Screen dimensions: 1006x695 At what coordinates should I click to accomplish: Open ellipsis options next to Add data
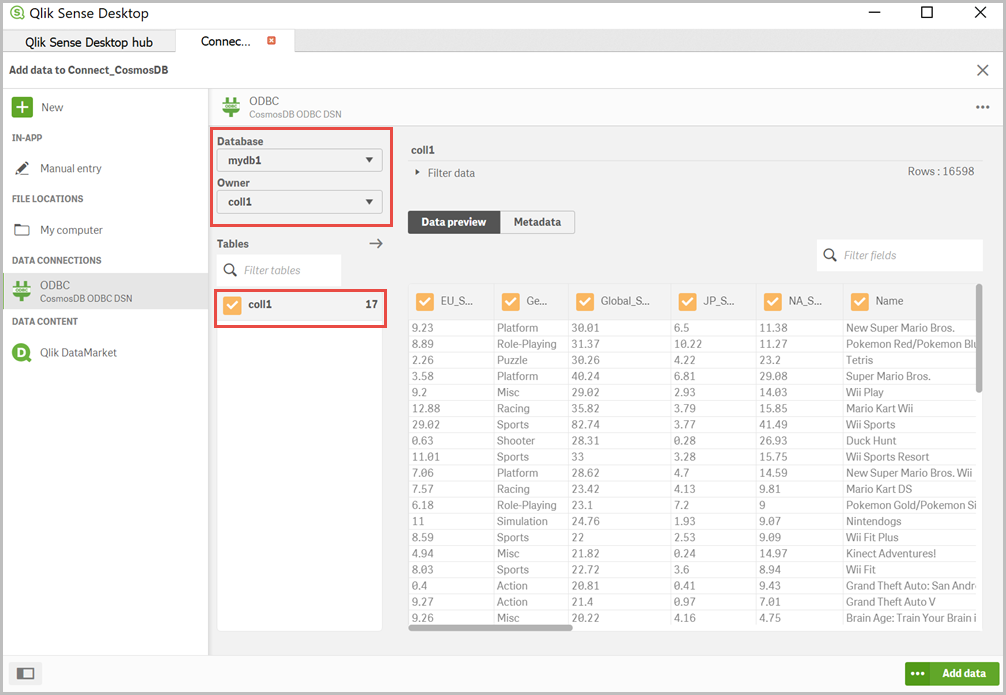(x=917, y=673)
